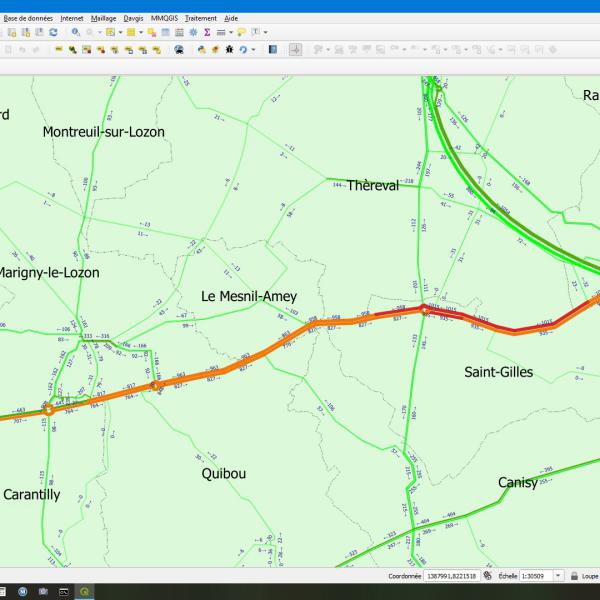Click the yellow map tips icon
The height and width of the screenshot is (600, 600).
[242, 32]
